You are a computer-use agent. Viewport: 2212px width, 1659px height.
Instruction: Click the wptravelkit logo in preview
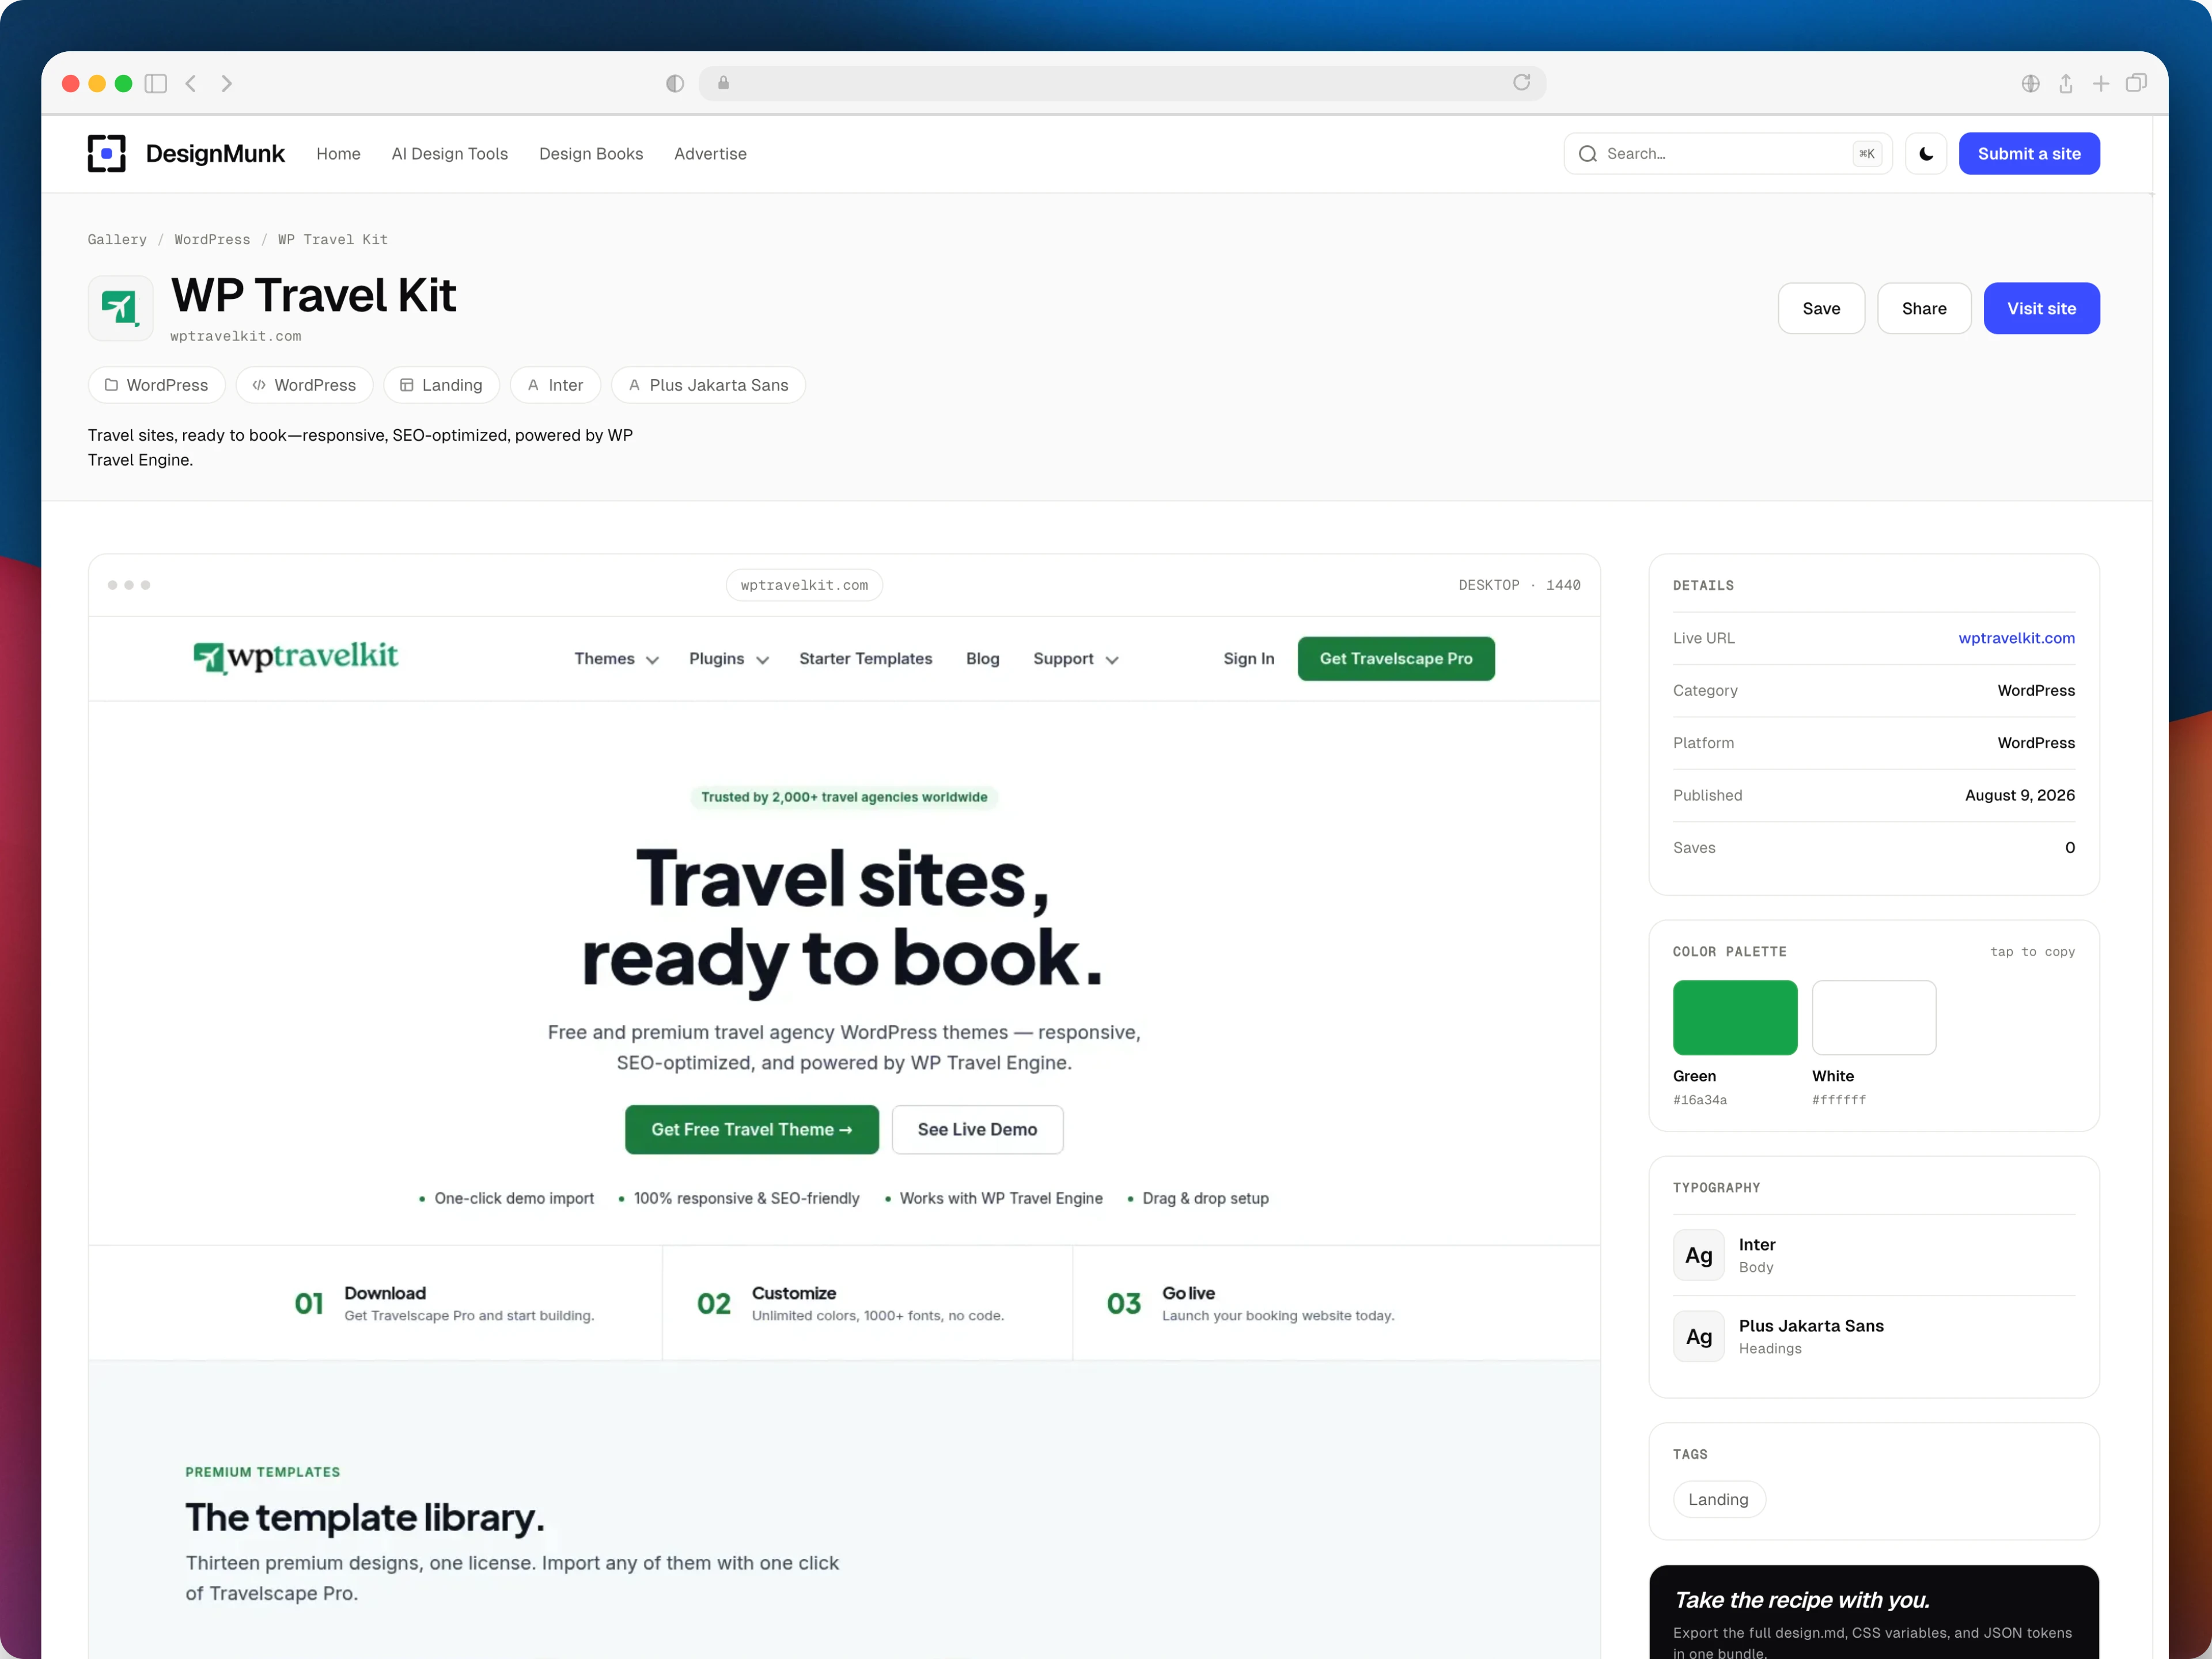[x=295, y=657]
